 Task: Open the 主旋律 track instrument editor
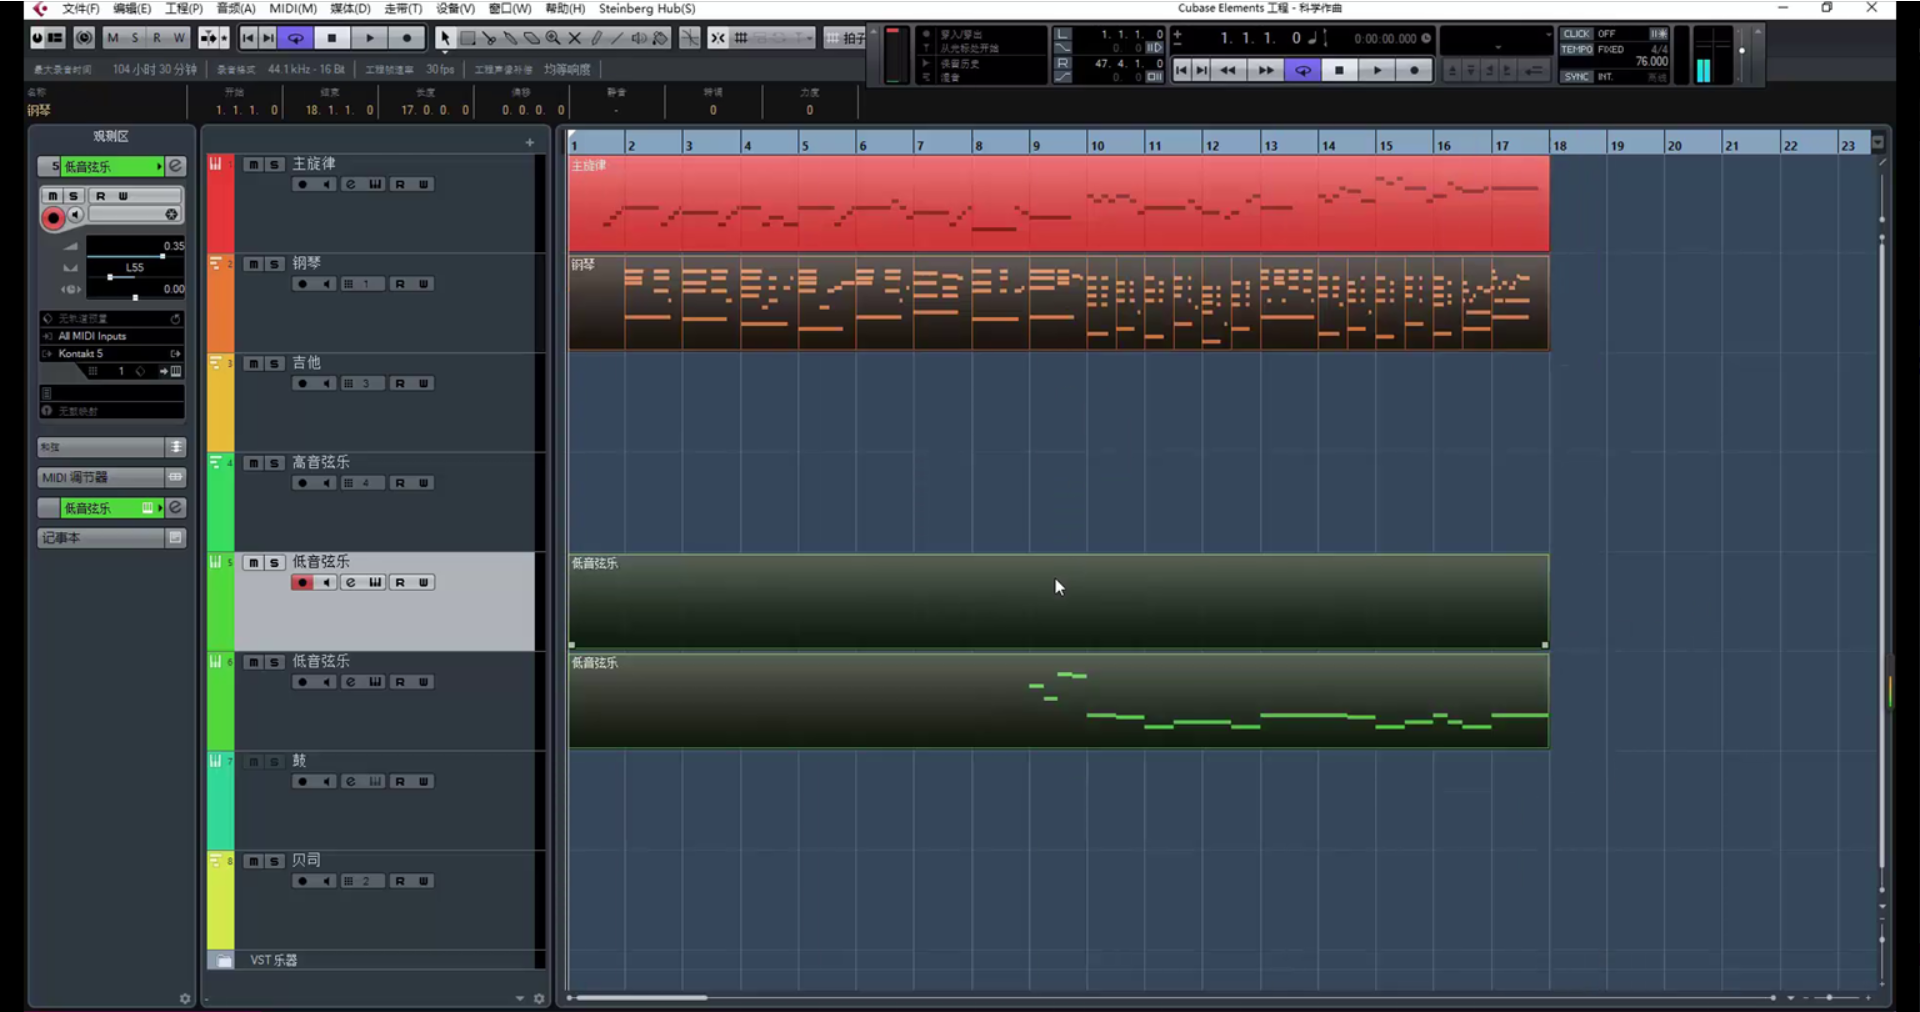tap(375, 185)
